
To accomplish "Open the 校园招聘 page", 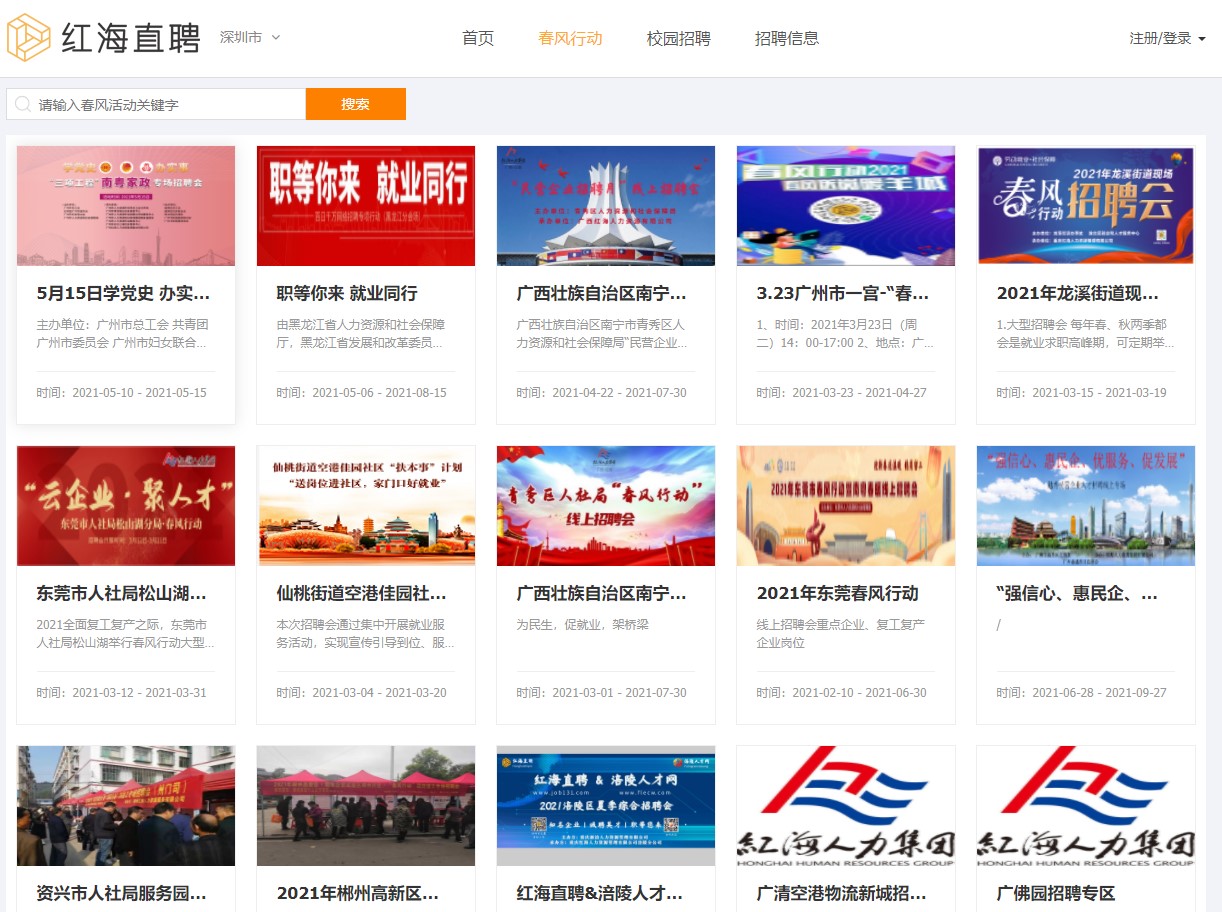I will tap(678, 39).
